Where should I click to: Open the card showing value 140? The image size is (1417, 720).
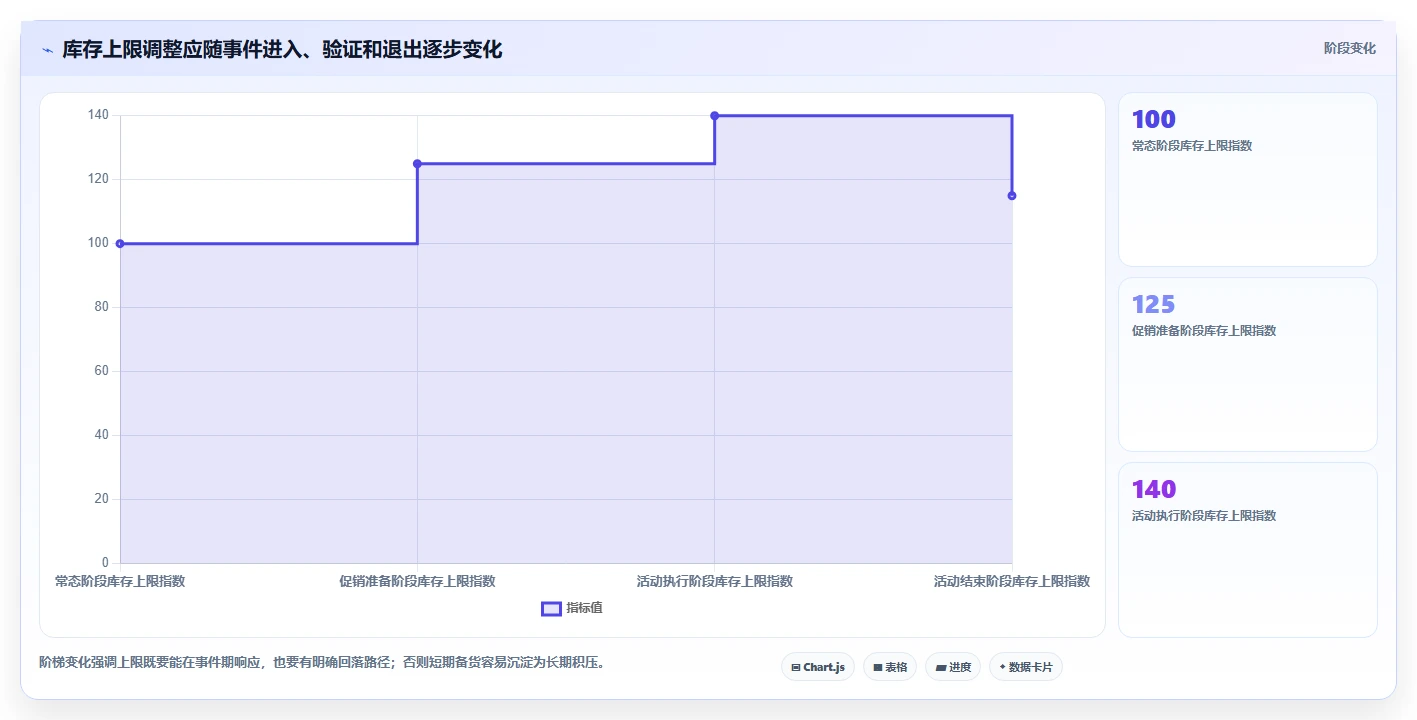point(1247,550)
